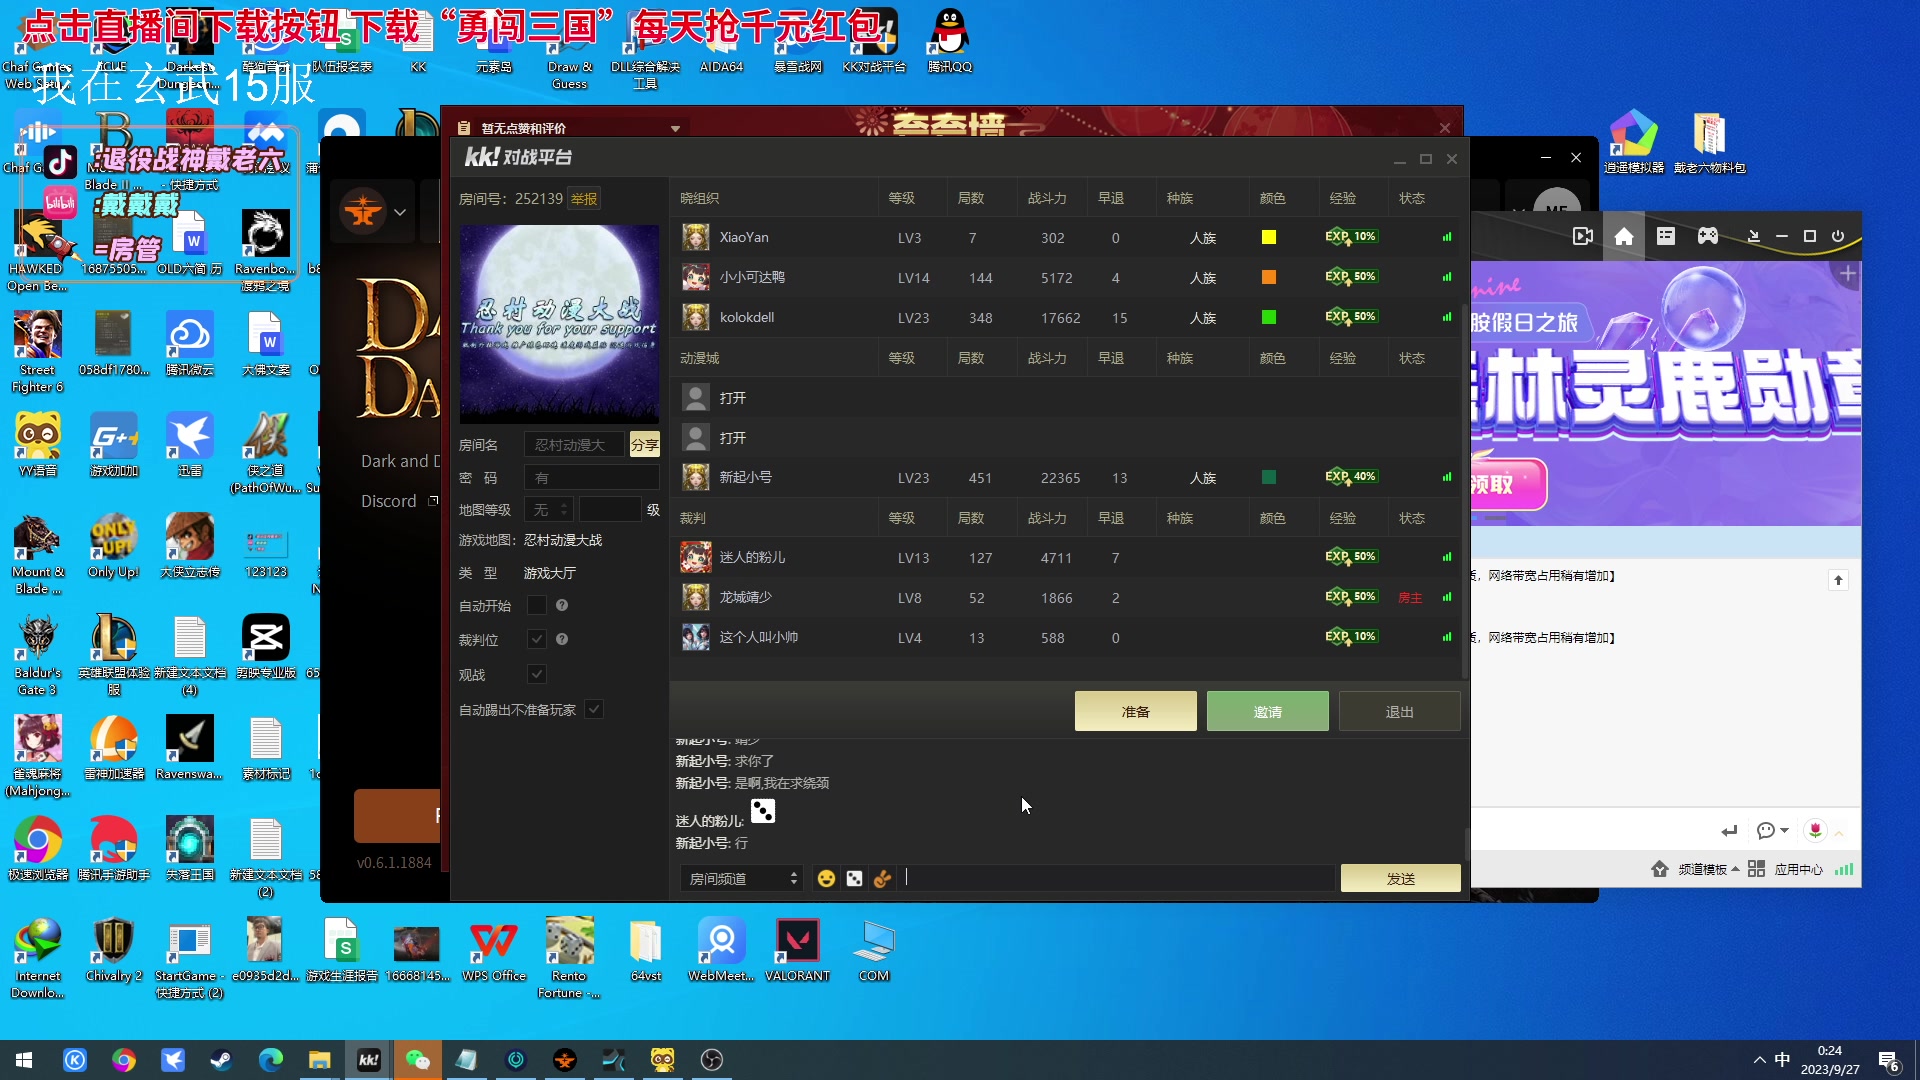Viewport: 1920px width, 1080px height.
Task: Click XiaoYan's yellow color swatch
Action: click(1269, 237)
